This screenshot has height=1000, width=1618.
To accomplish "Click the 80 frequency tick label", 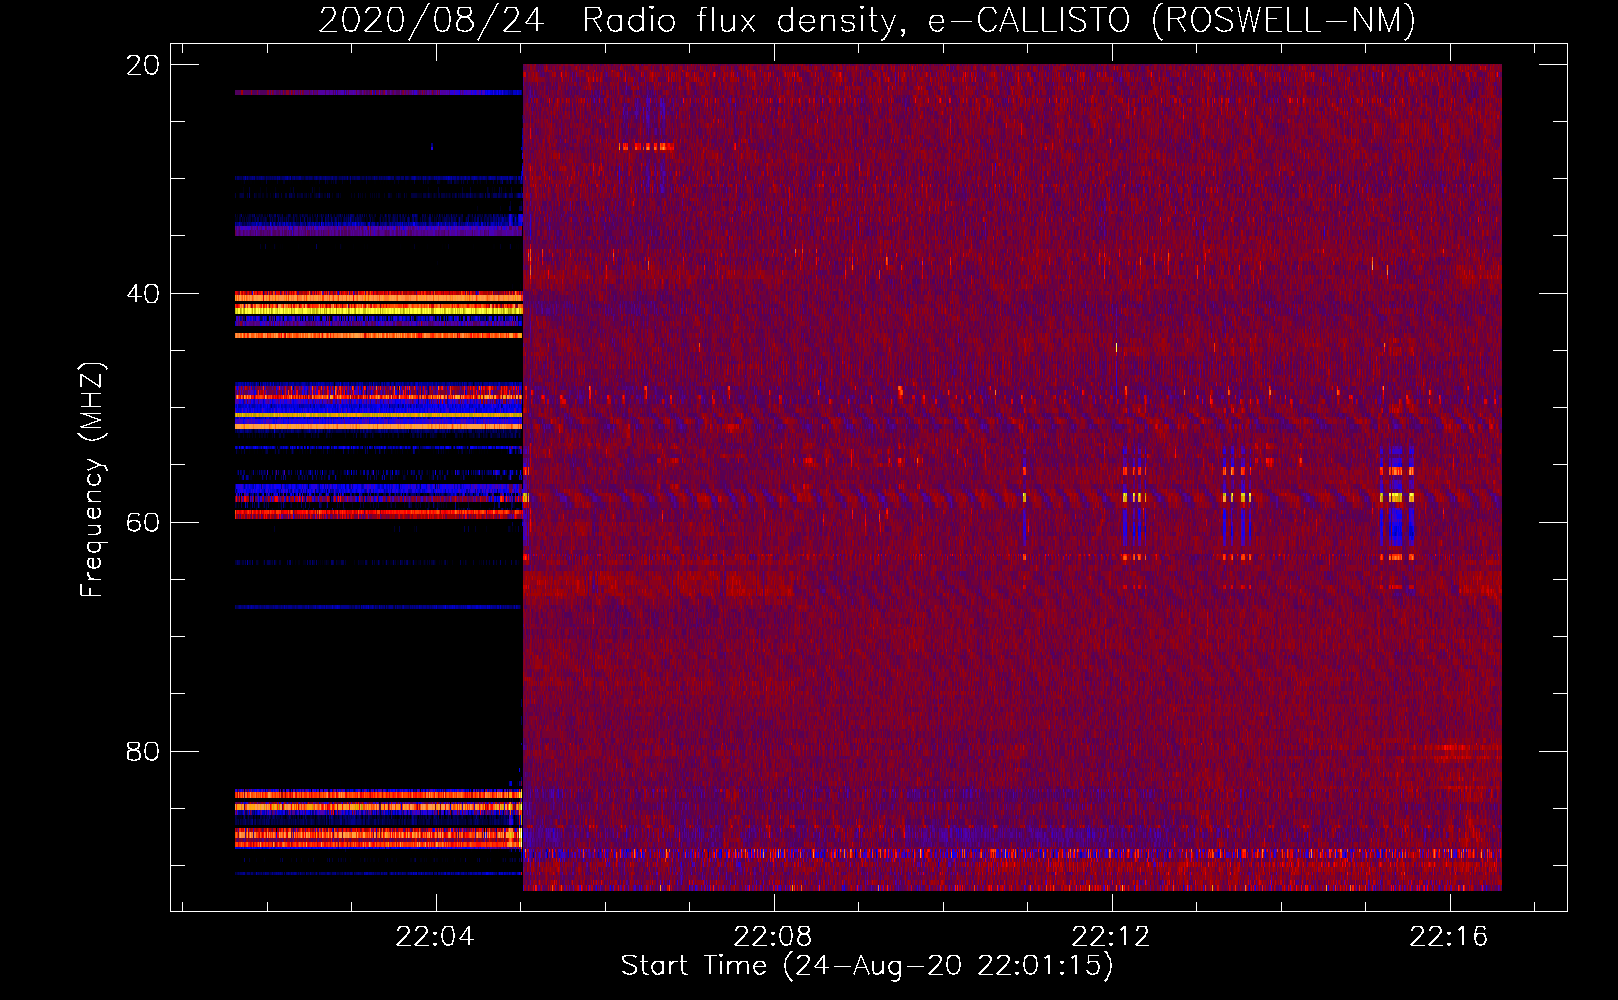I will 143,752.
